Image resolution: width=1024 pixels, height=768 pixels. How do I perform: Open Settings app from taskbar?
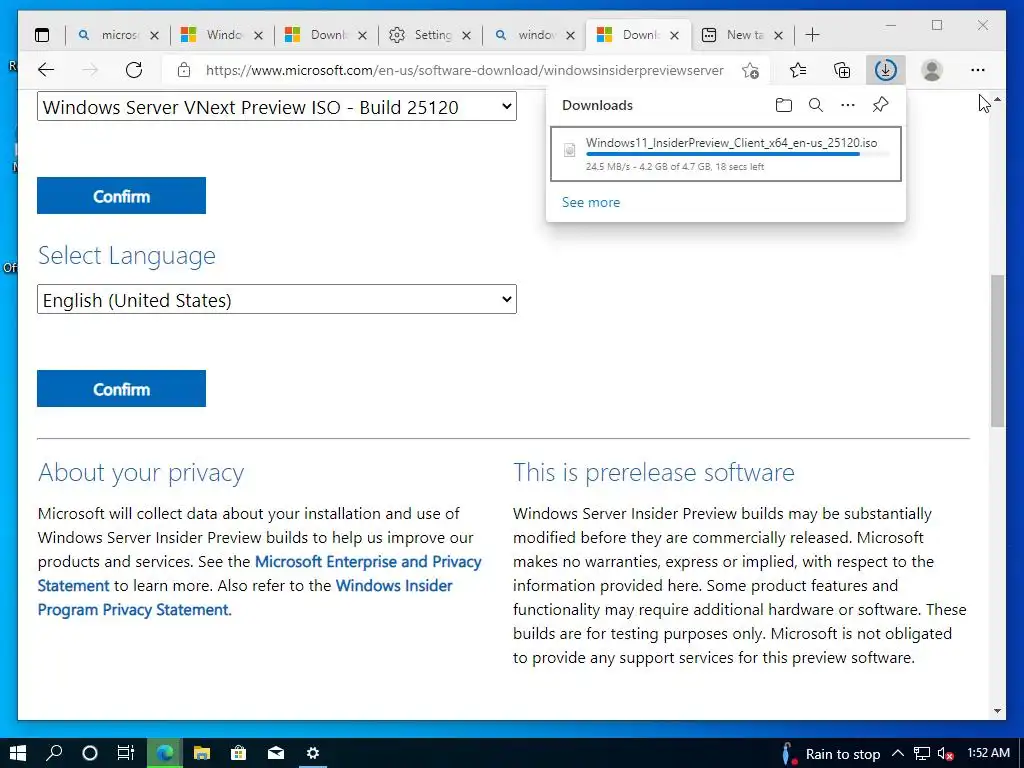(x=313, y=754)
